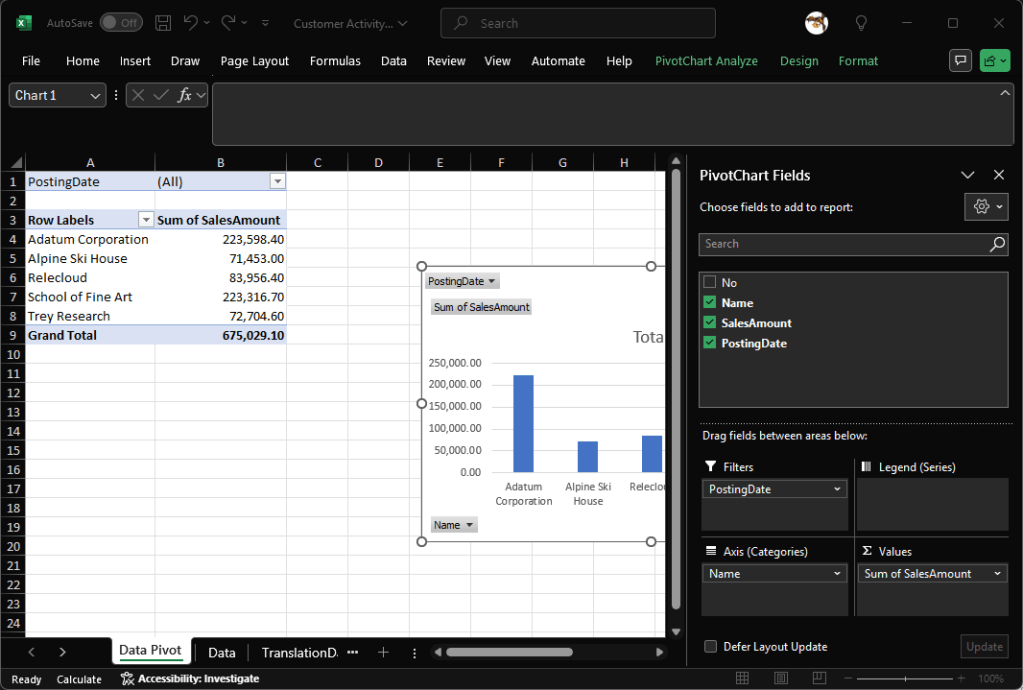Enable Defer Layout Update checkbox
The width and height of the screenshot is (1023, 690).
tap(709, 647)
